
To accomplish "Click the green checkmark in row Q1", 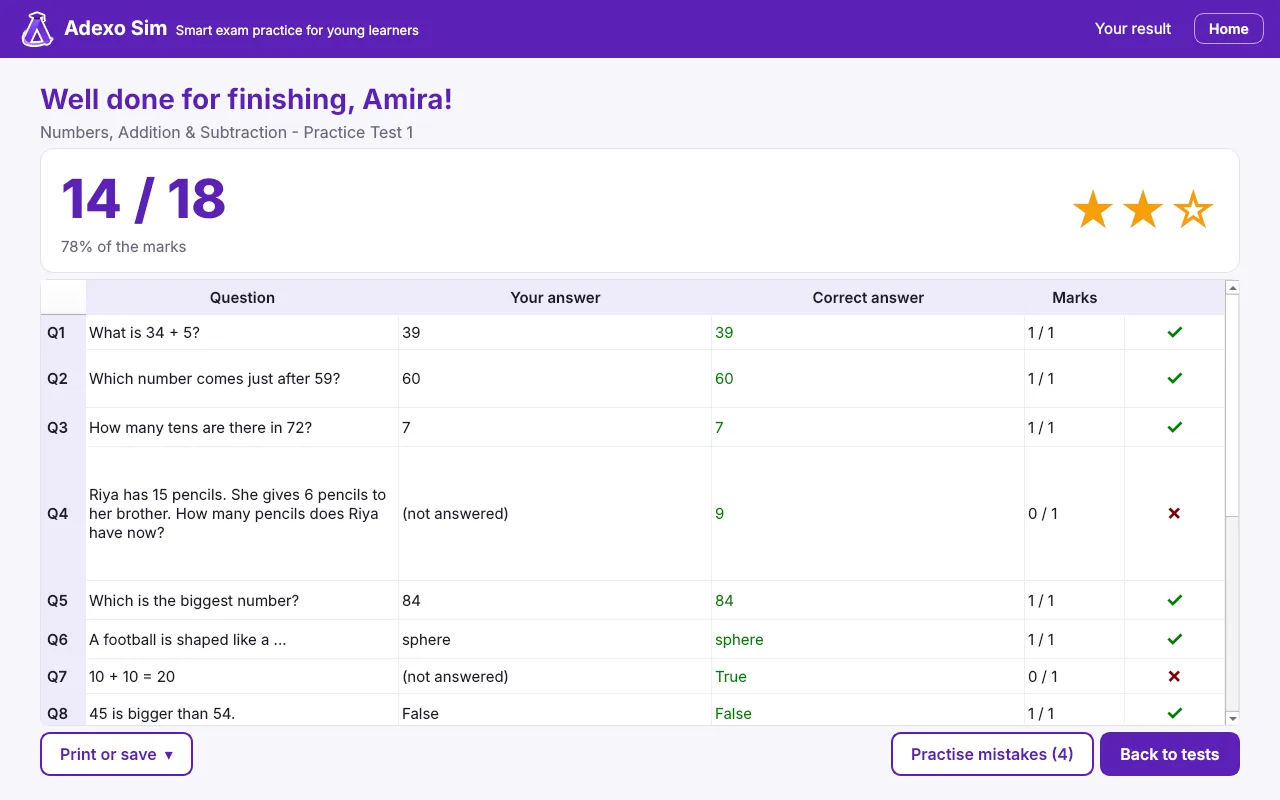I will pyautogui.click(x=1175, y=332).
